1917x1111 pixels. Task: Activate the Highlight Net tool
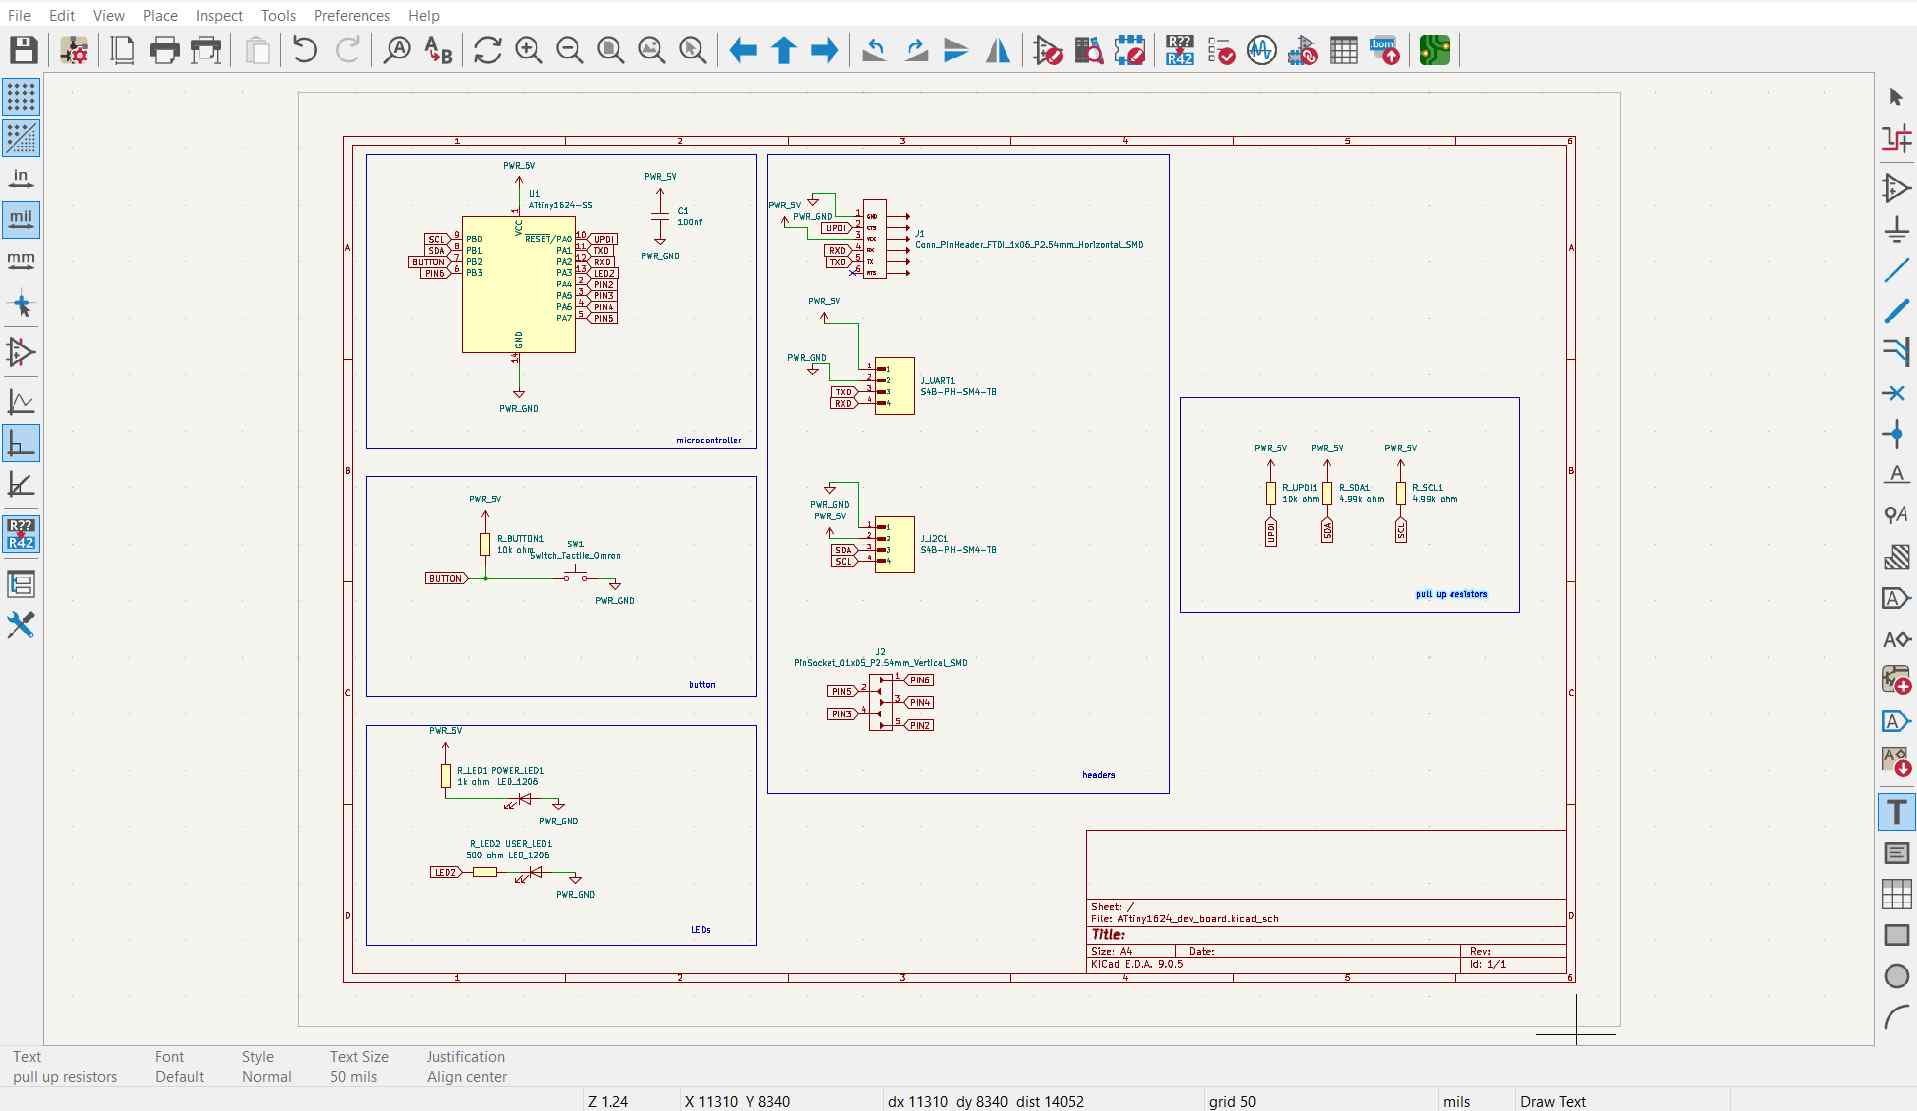tap(1896, 138)
